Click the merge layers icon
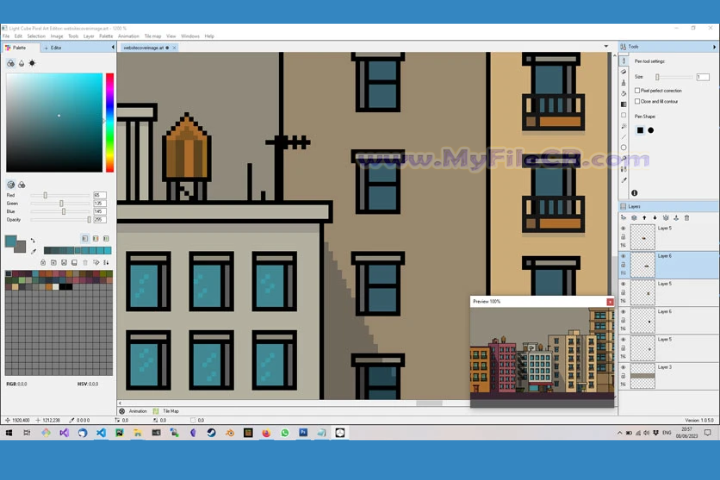Image resolution: width=720 pixels, height=480 pixels. tap(665, 218)
